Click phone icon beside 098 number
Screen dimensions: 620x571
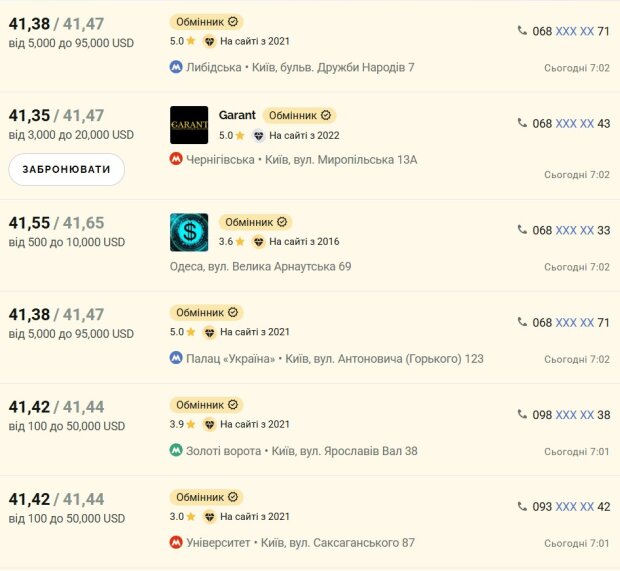[x=522, y=414]
